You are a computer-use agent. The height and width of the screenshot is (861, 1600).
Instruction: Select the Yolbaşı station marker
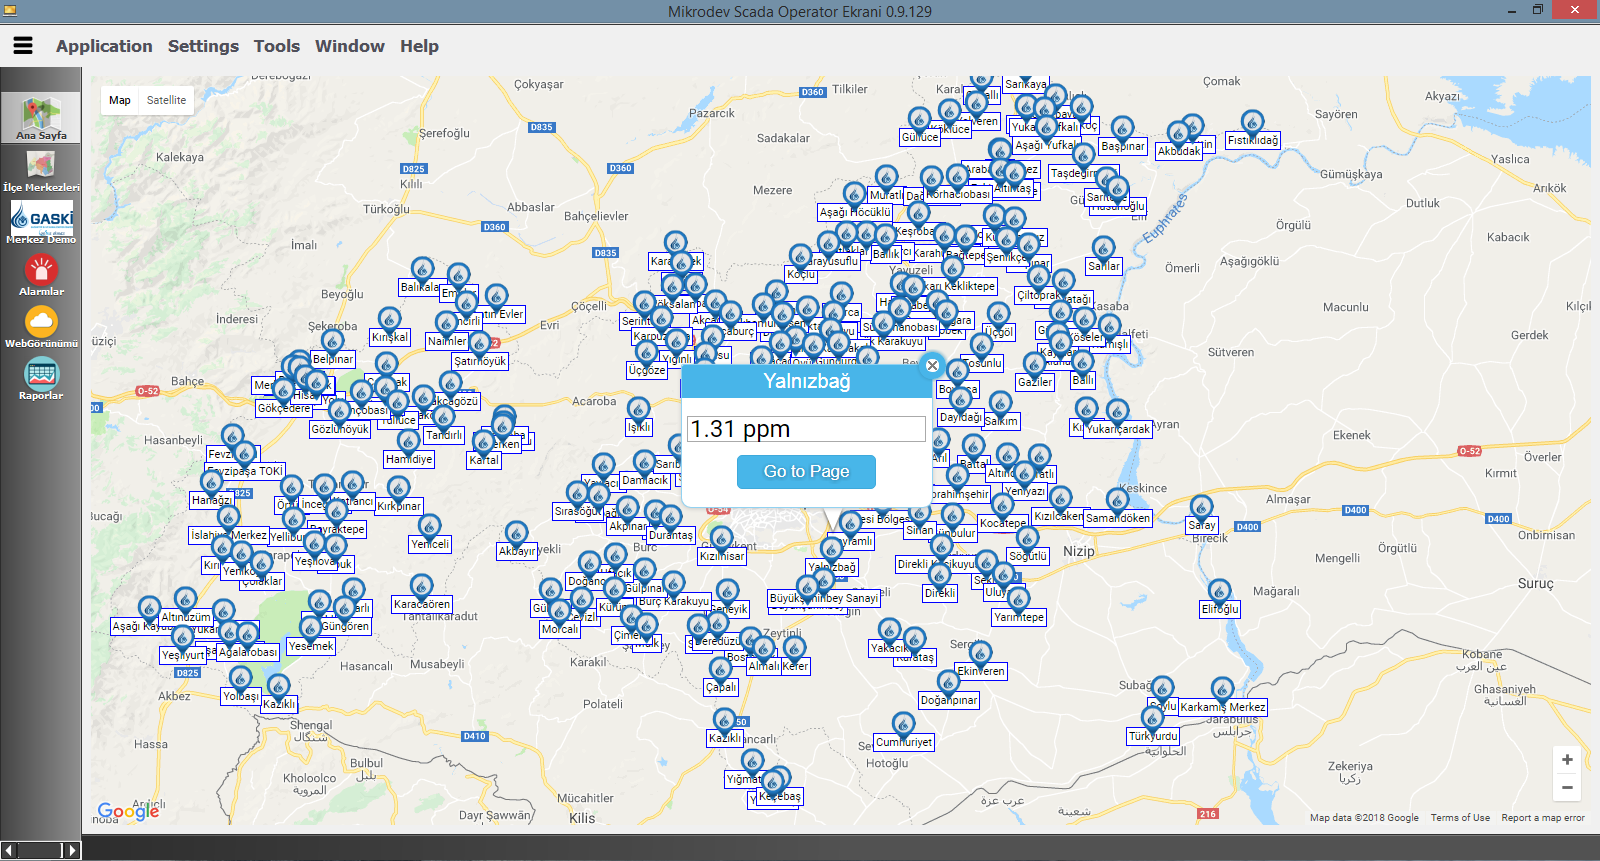point(240,679)
